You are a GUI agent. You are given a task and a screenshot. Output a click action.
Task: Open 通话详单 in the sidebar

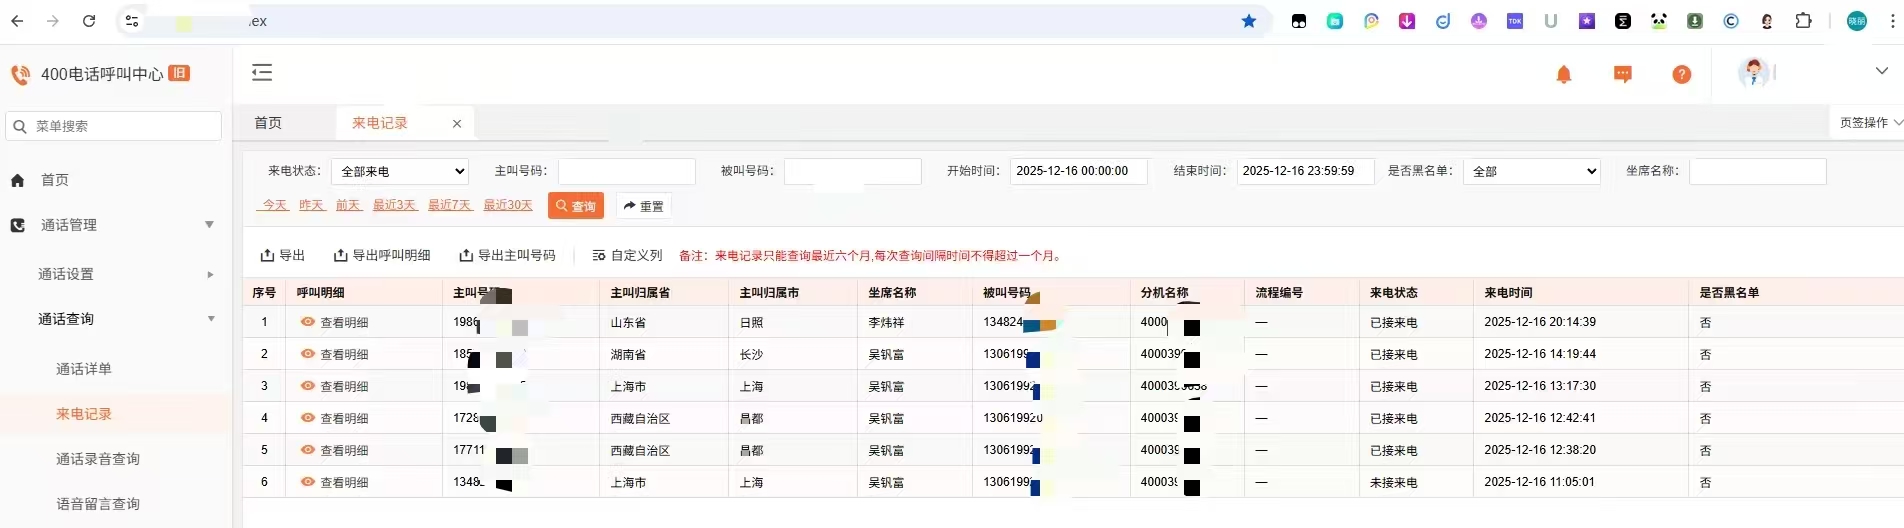click(84, 369)
